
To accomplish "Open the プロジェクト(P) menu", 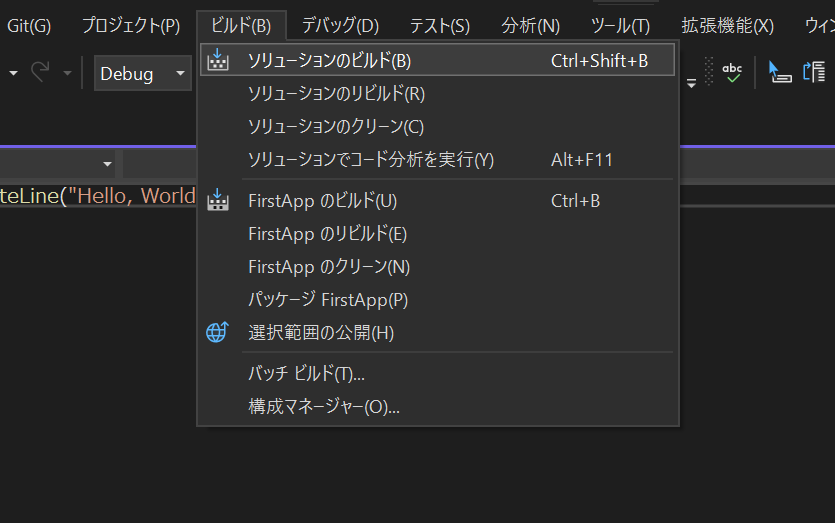I will pyautogui.click(x=131, y=26).
